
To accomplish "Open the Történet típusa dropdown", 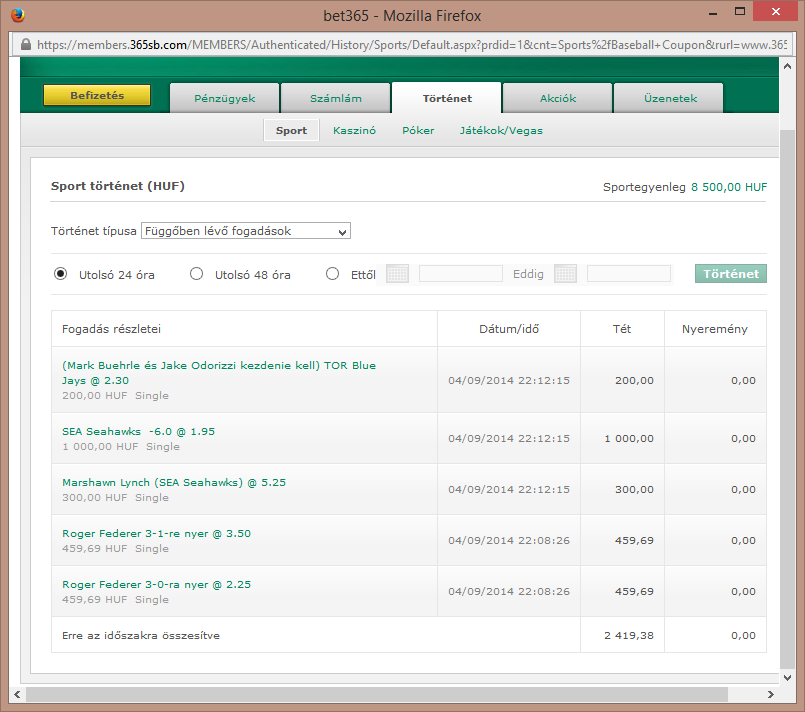I will [246, 231].
